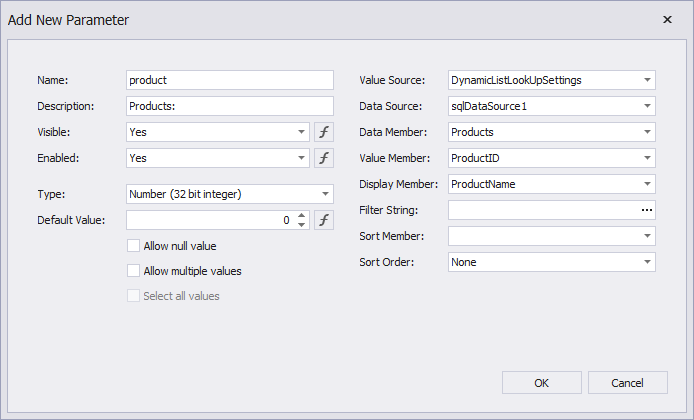Open expression editor for Visible property

[x=324, y=132]
